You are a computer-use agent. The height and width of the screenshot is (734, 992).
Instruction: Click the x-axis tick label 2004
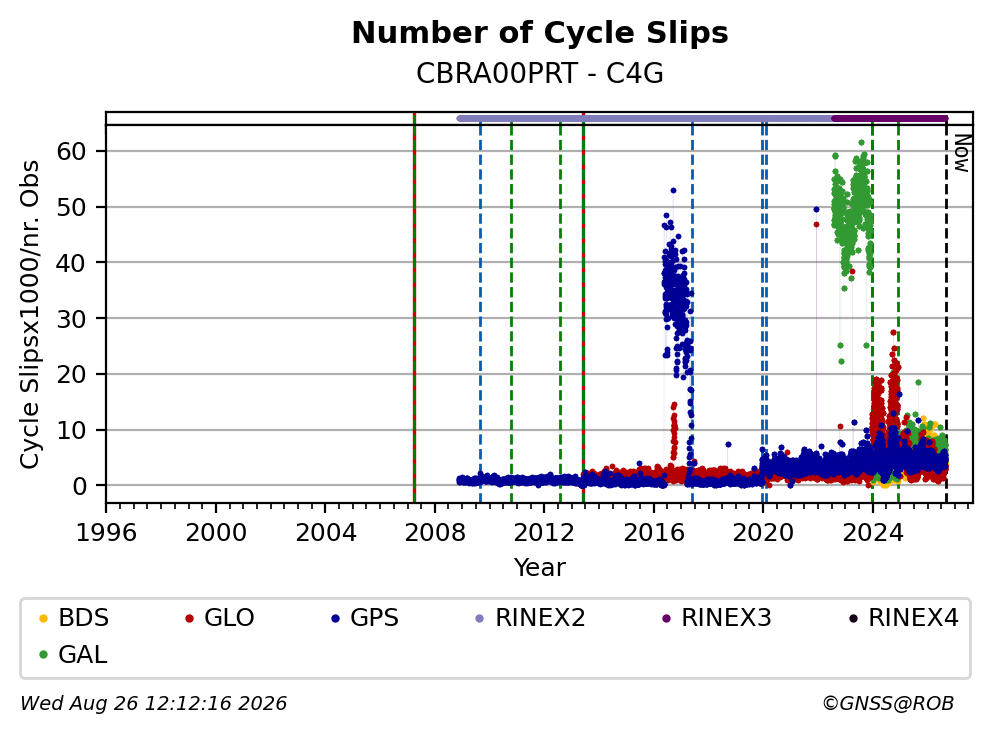click(325, 533)
